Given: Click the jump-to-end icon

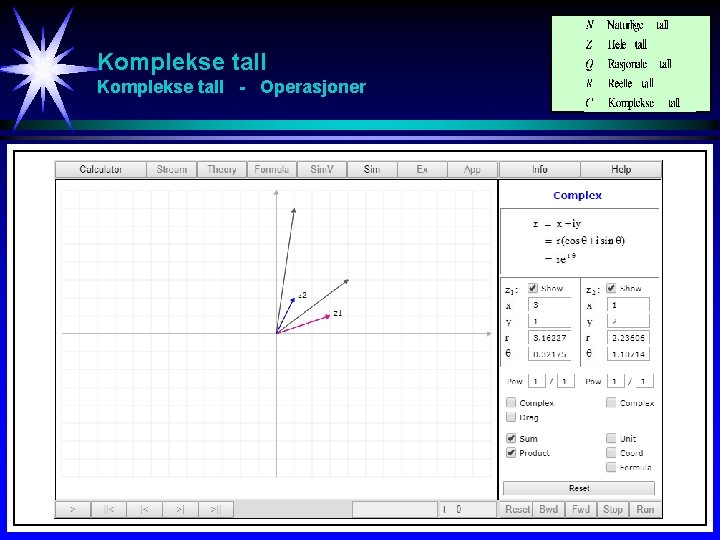Looking at the screenshot, I should 216,509.
